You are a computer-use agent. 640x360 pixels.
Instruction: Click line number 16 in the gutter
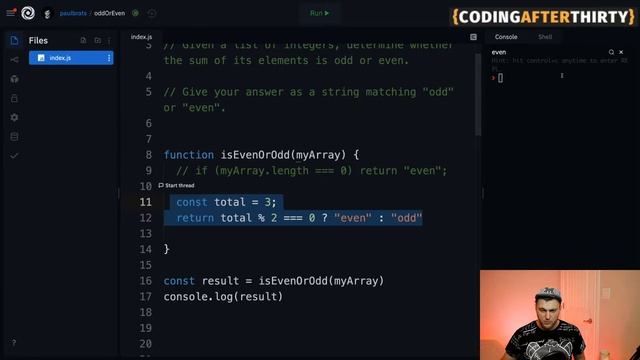click(145, 281)
